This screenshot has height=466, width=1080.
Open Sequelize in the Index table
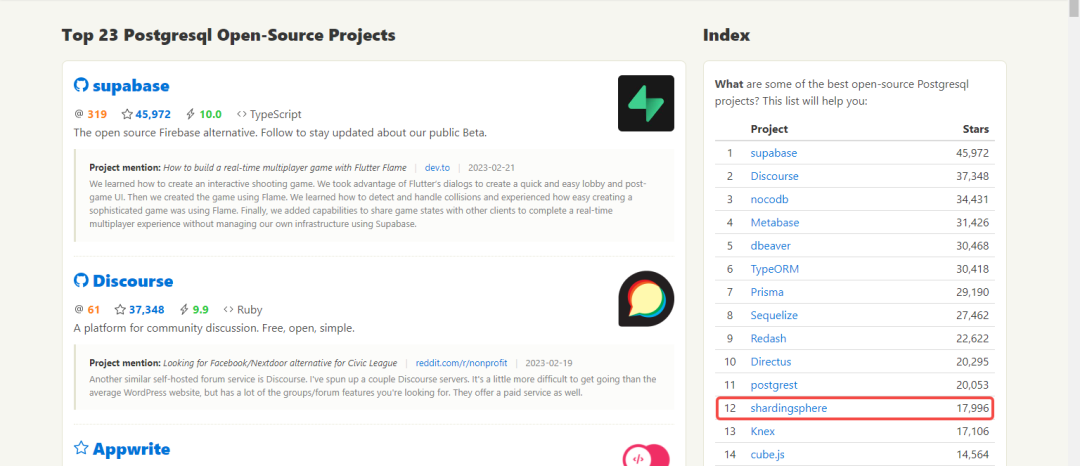click(774, 315)
